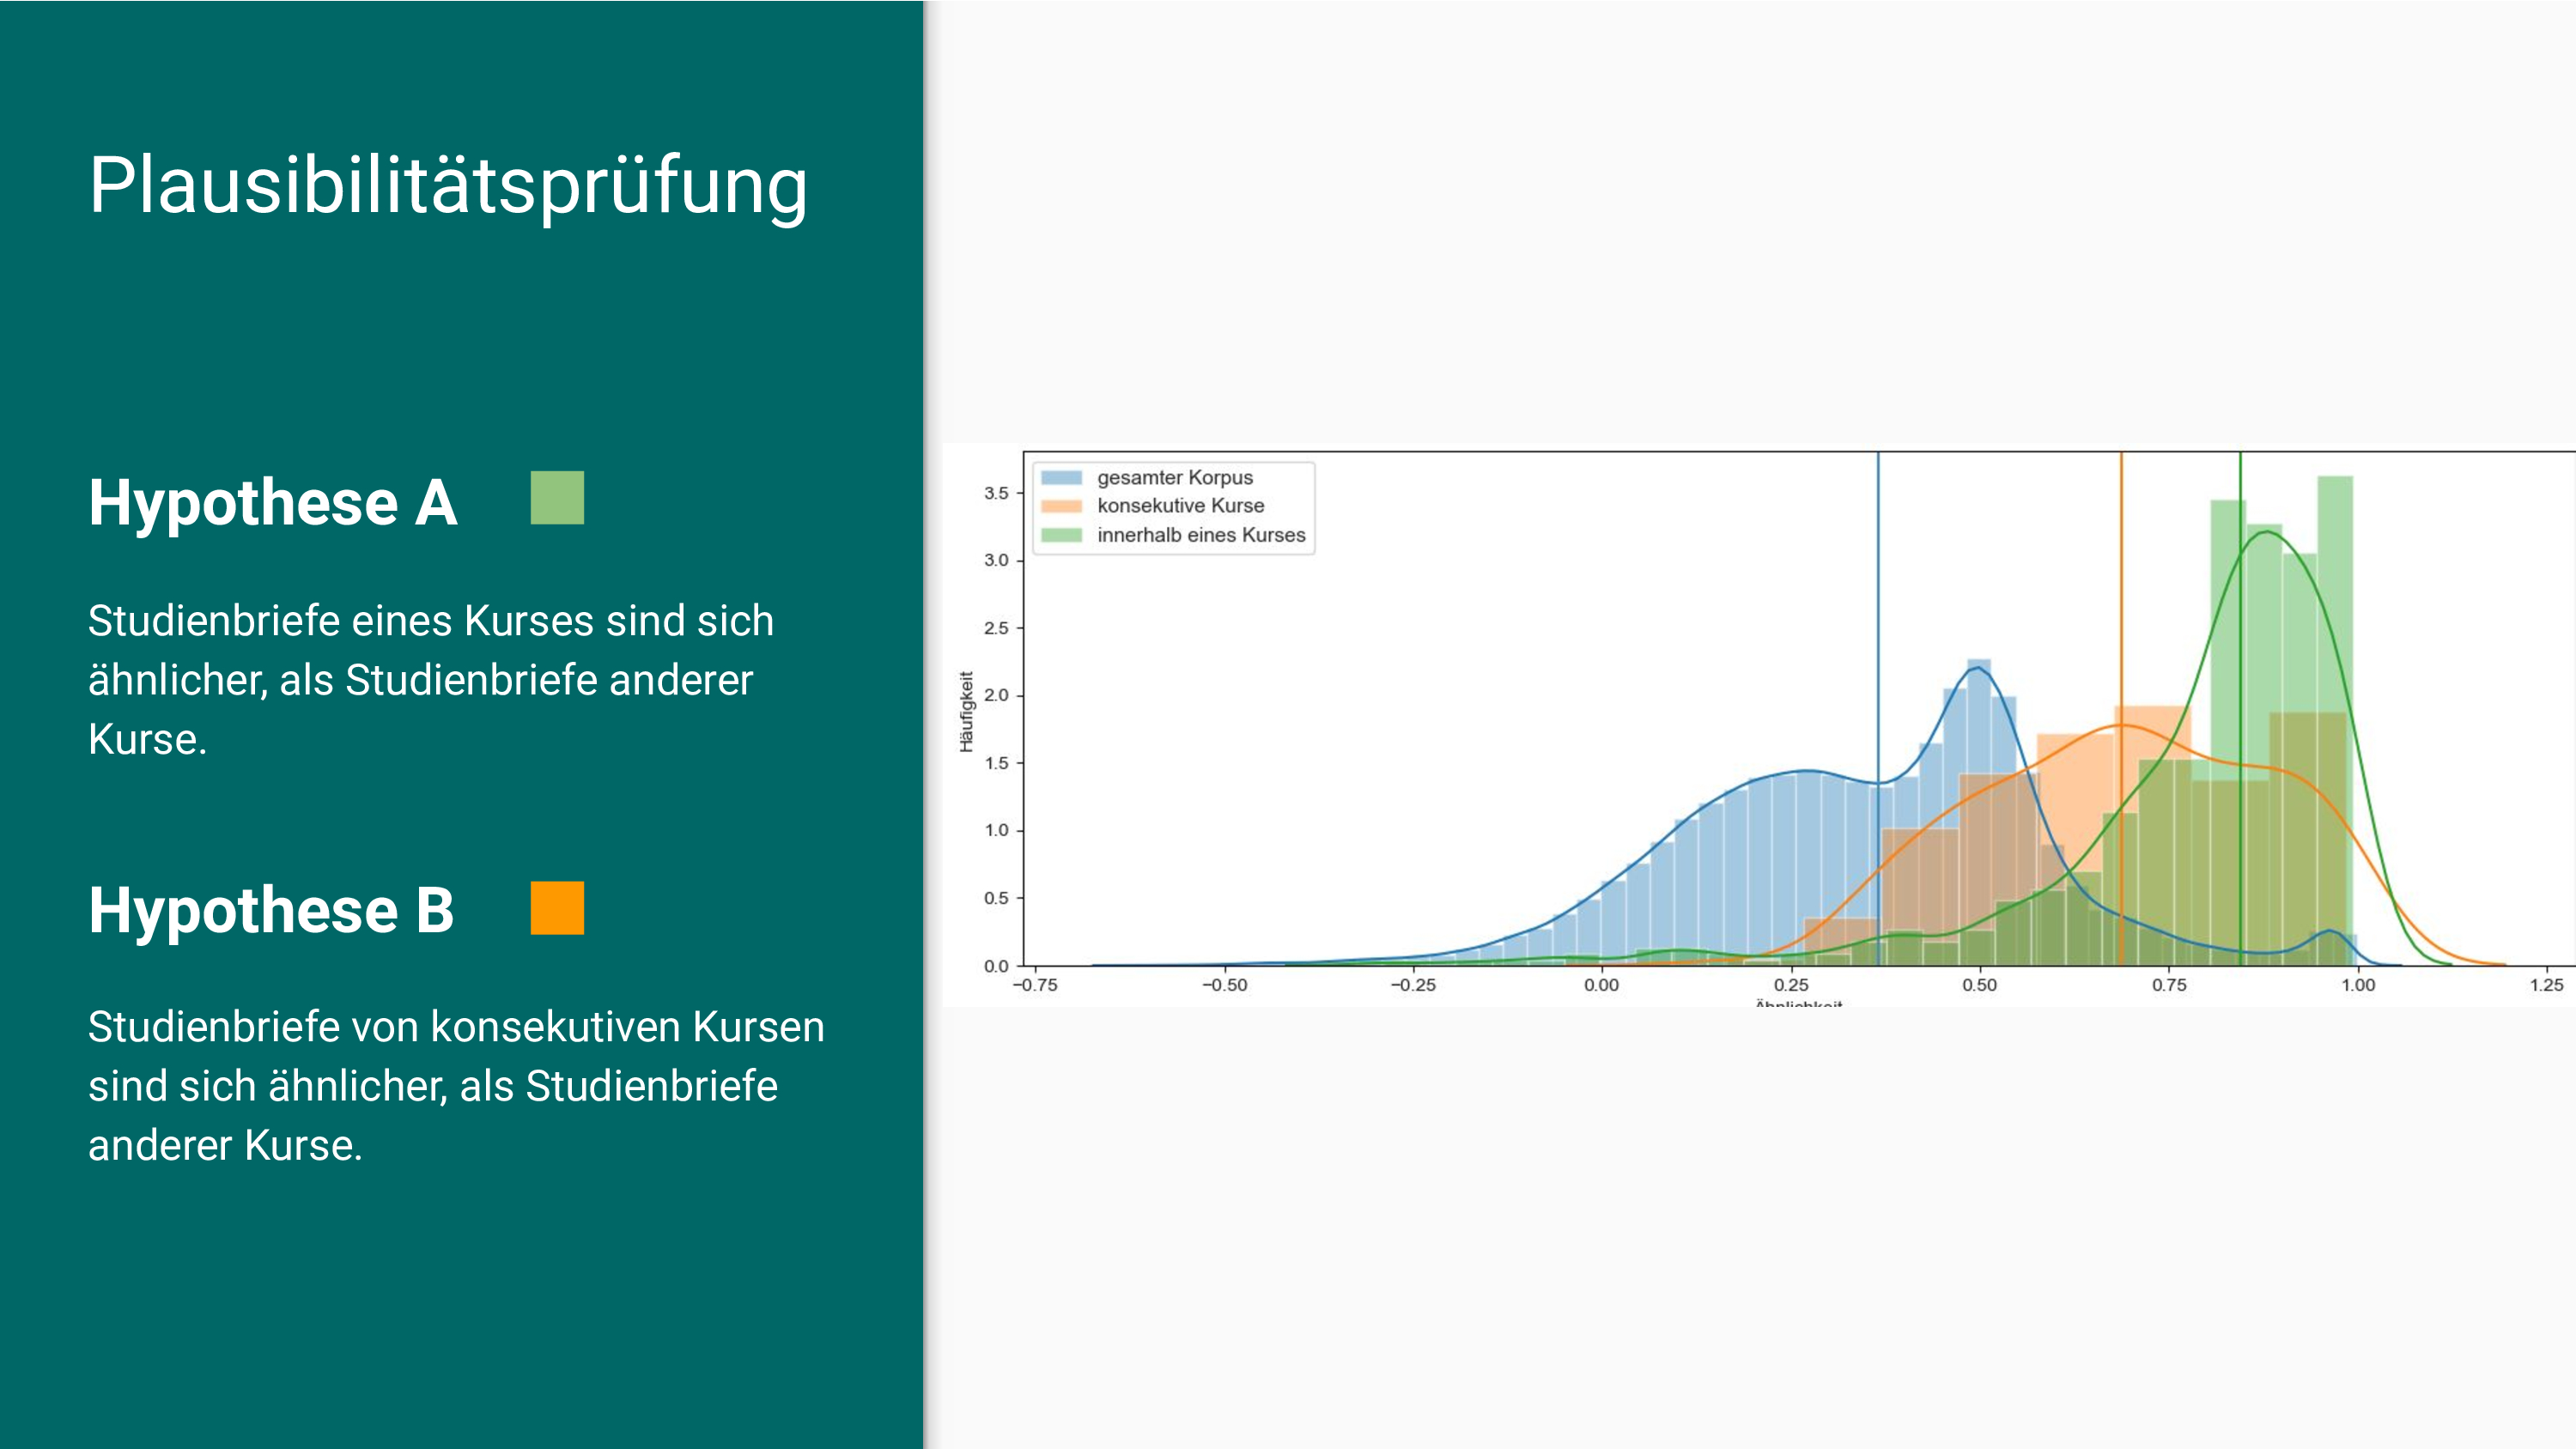Click the 0.00 tick label on x-axis
This screenshot has height=1449, width=2576.
(1601, 985)
